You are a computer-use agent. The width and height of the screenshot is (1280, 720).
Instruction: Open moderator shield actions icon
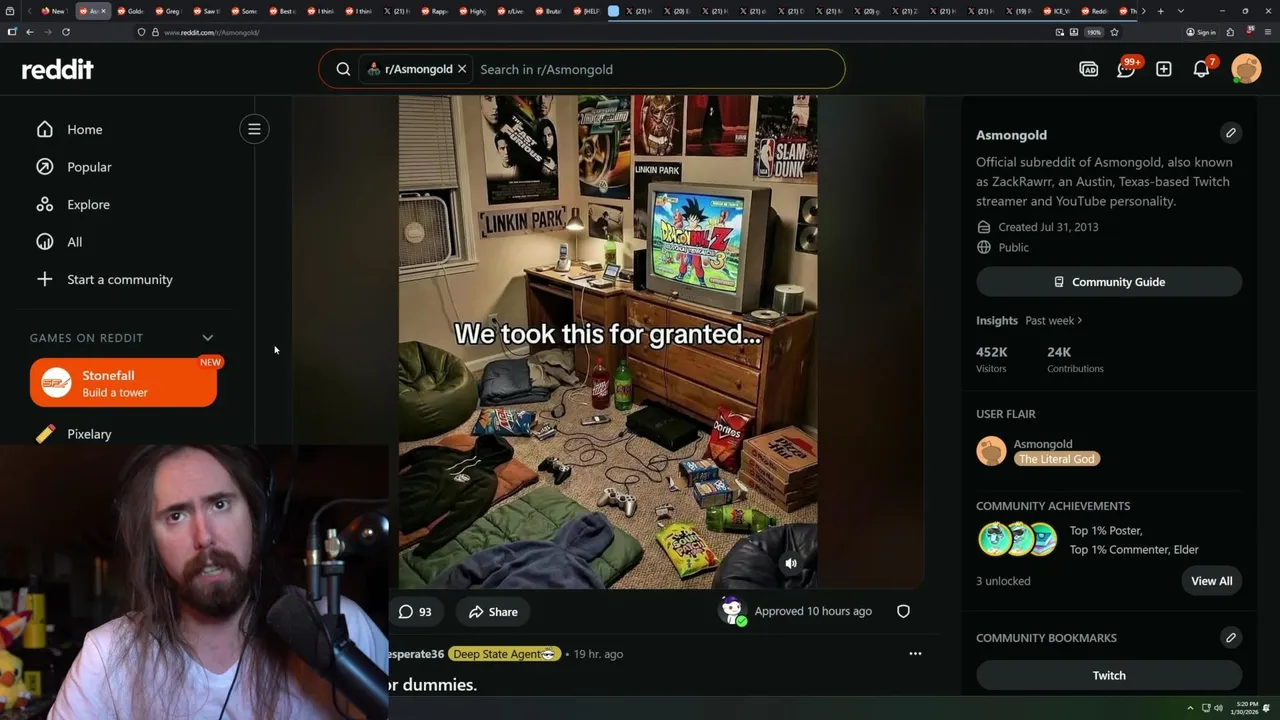[903, 611]
